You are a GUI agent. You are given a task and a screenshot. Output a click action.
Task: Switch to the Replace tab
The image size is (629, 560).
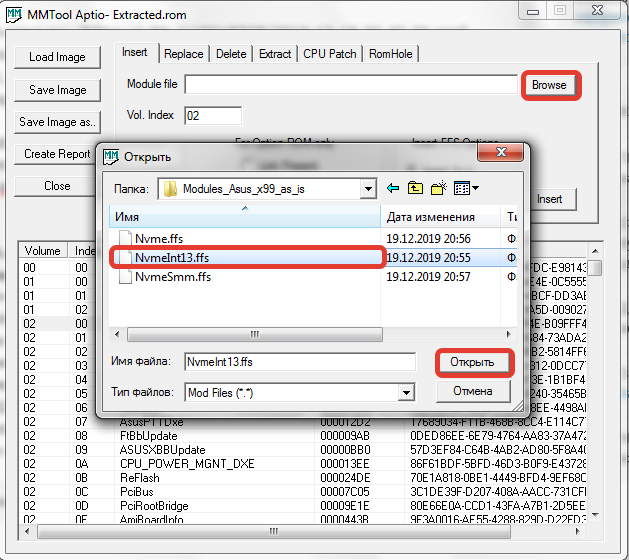click(x=183, y=54)
